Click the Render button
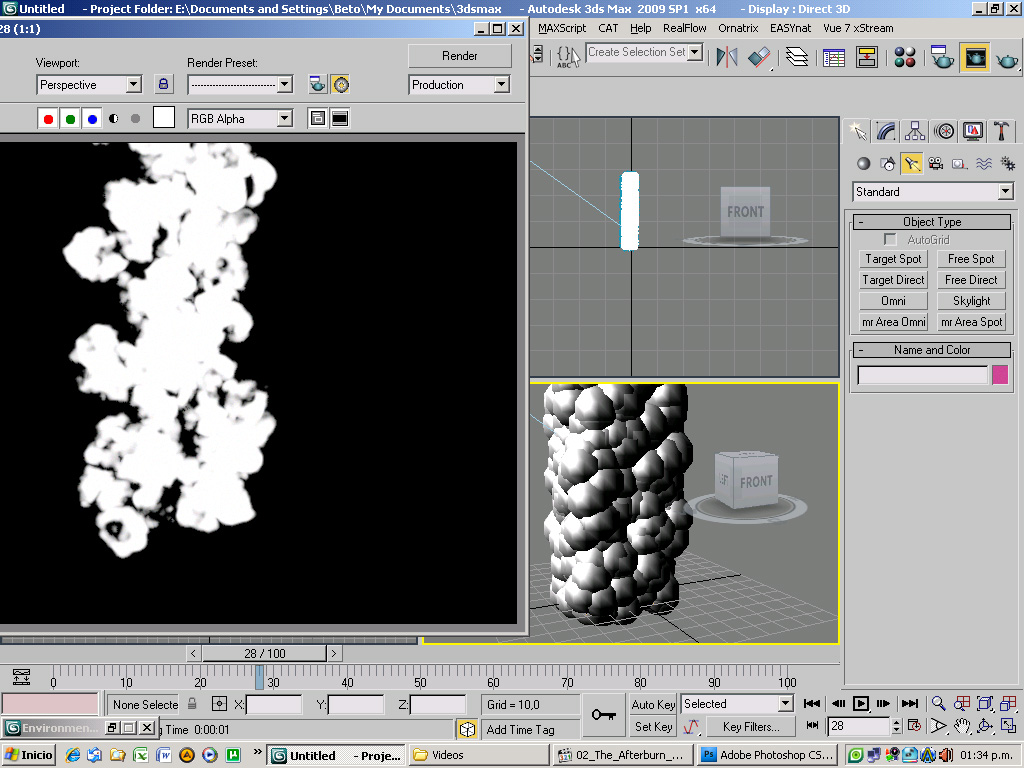Screen dimensions: 1024x768 [x=460, y=56]
